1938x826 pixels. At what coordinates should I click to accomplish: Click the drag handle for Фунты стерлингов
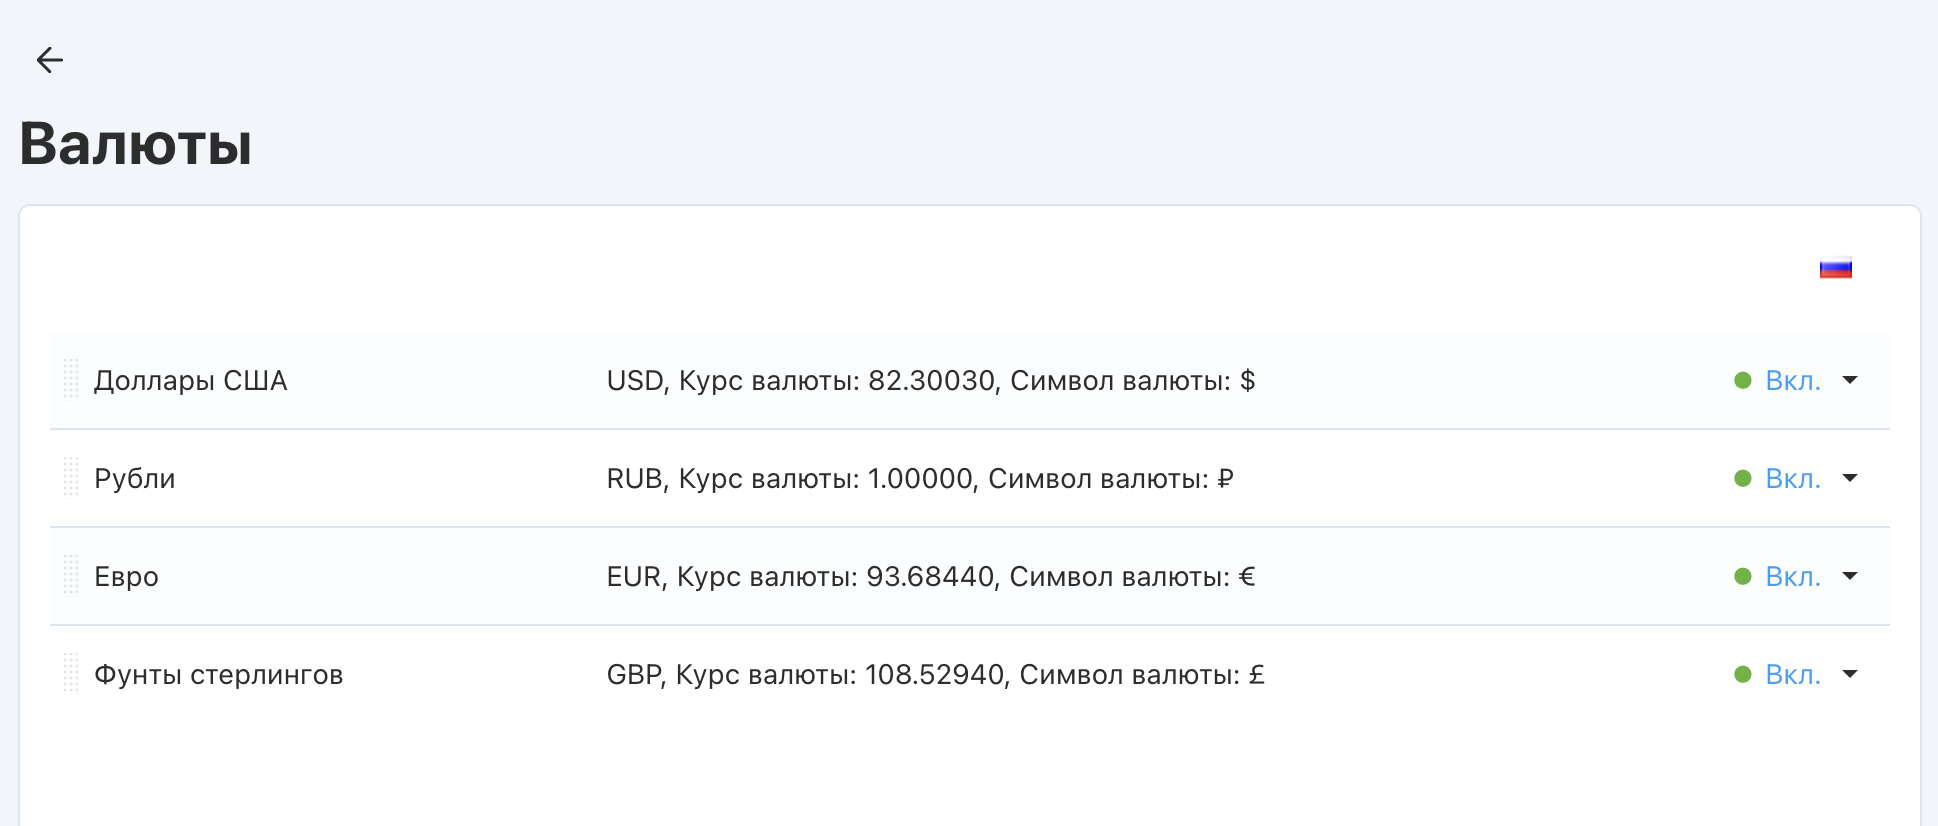[71, 674]
